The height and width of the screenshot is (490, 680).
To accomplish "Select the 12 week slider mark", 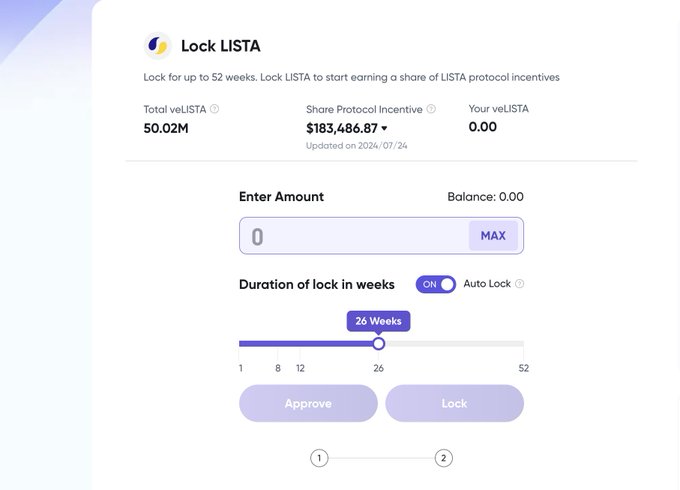I will coord(300,344).
